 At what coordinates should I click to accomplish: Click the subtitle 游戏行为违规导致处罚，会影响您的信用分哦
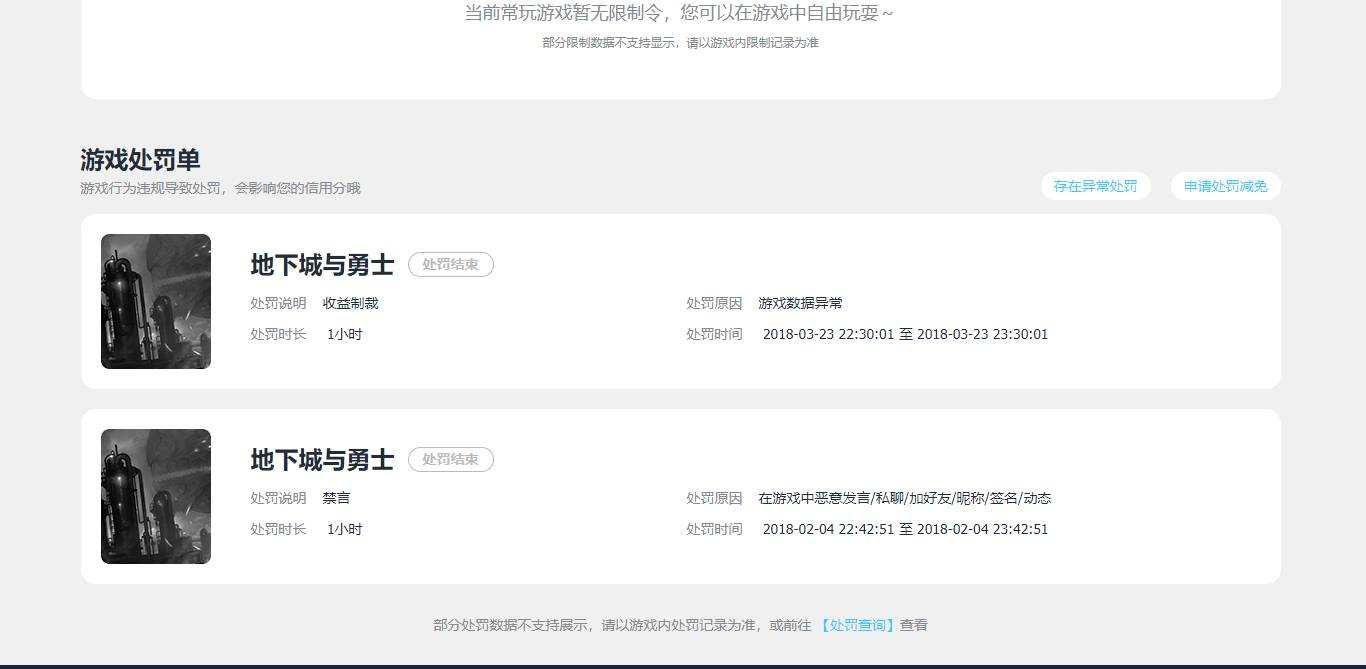[220, 188]
